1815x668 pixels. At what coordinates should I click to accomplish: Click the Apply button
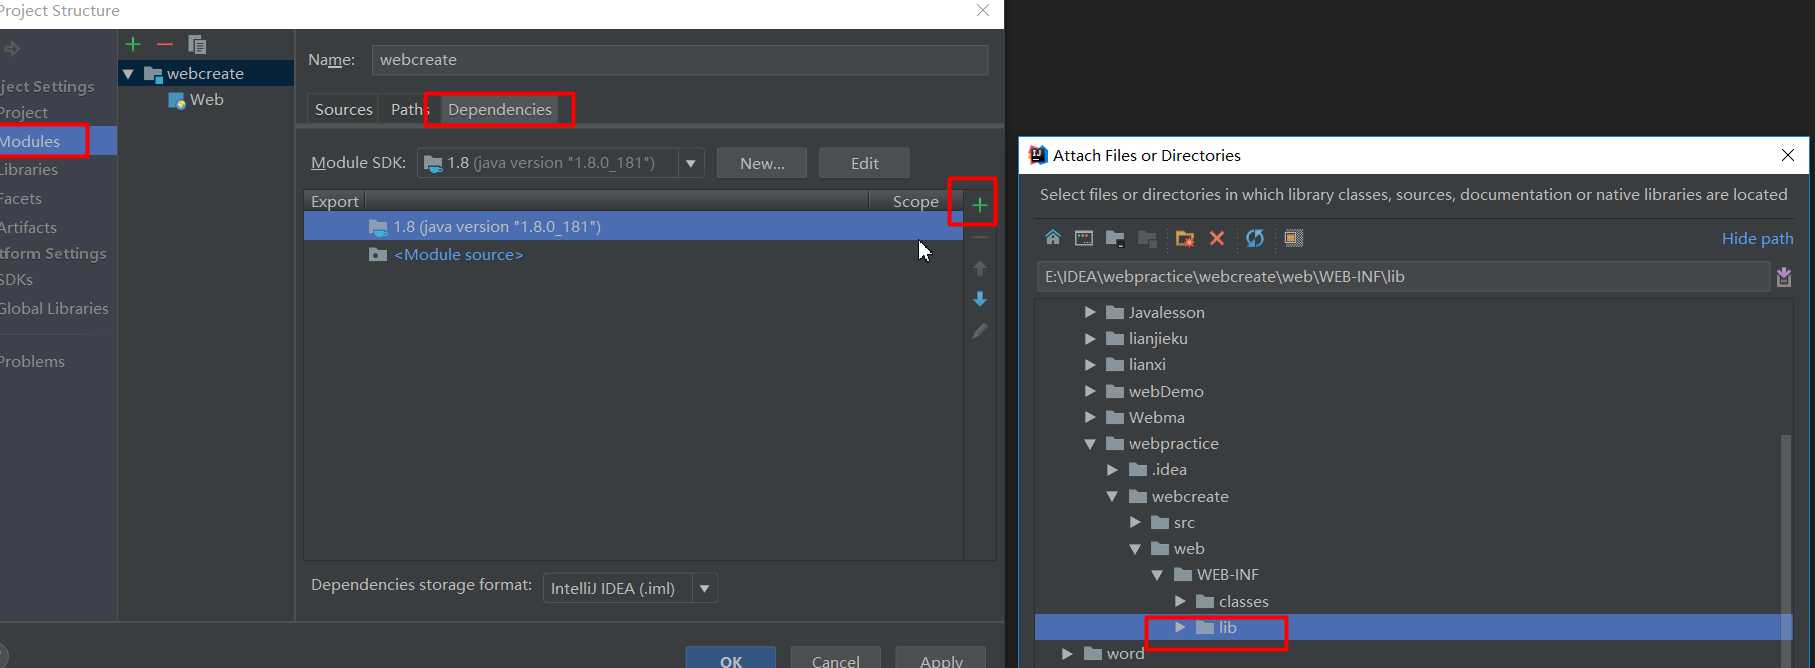pos(941,659)
